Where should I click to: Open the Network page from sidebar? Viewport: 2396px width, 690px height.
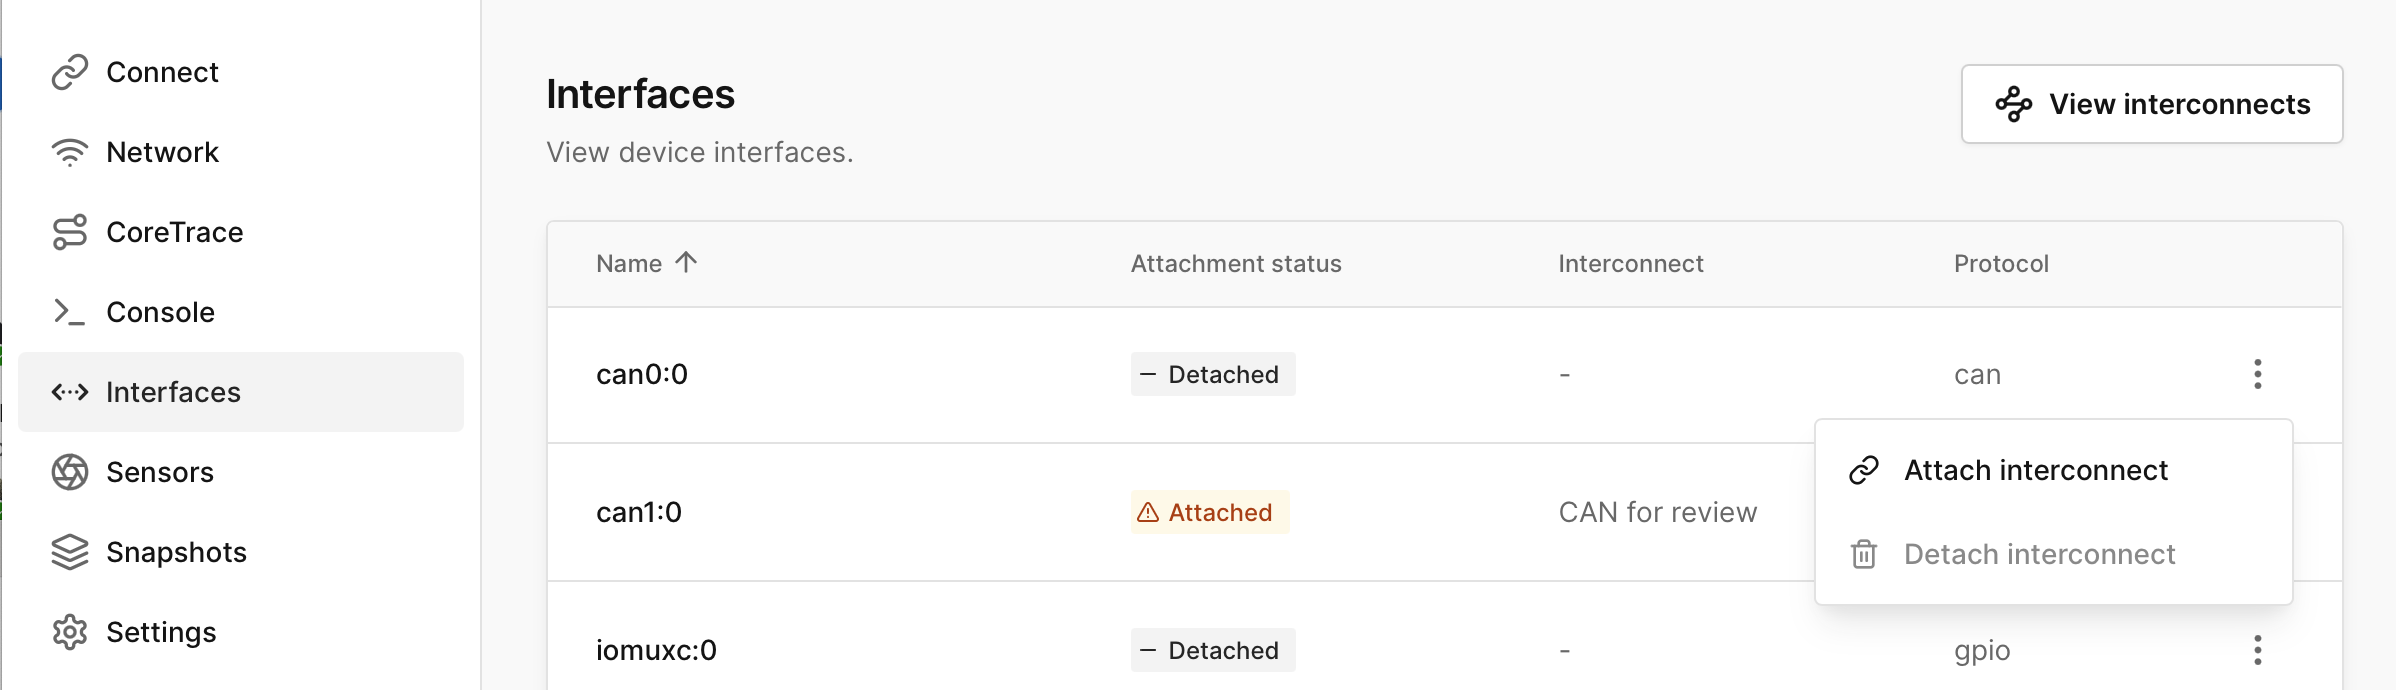[162, 152]
